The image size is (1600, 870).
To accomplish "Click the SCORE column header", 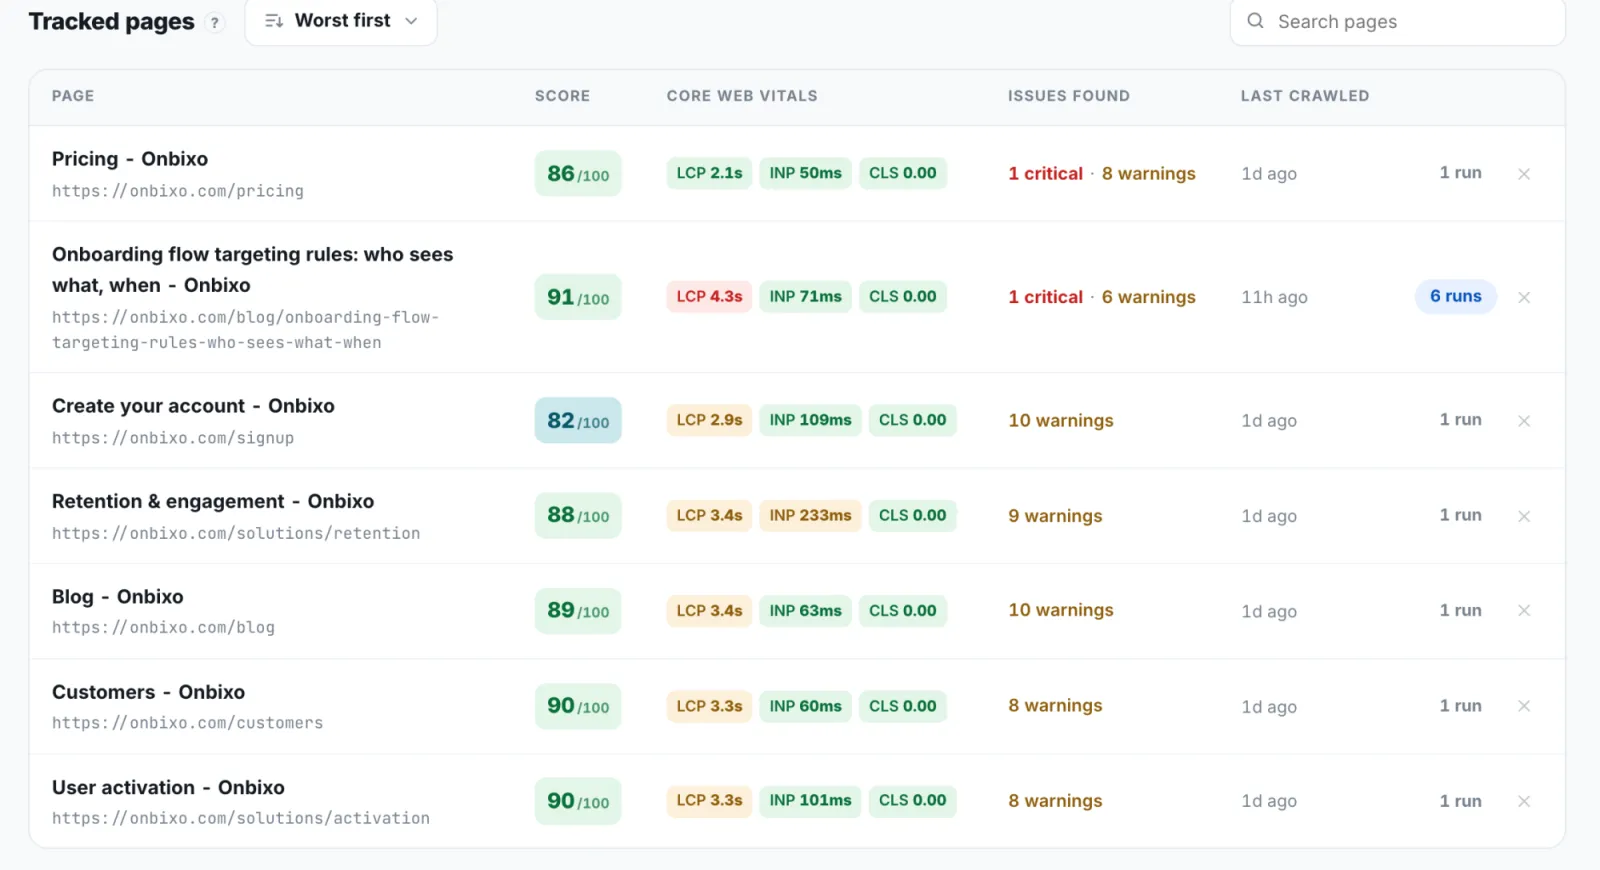I will click(x=562, y=96).
